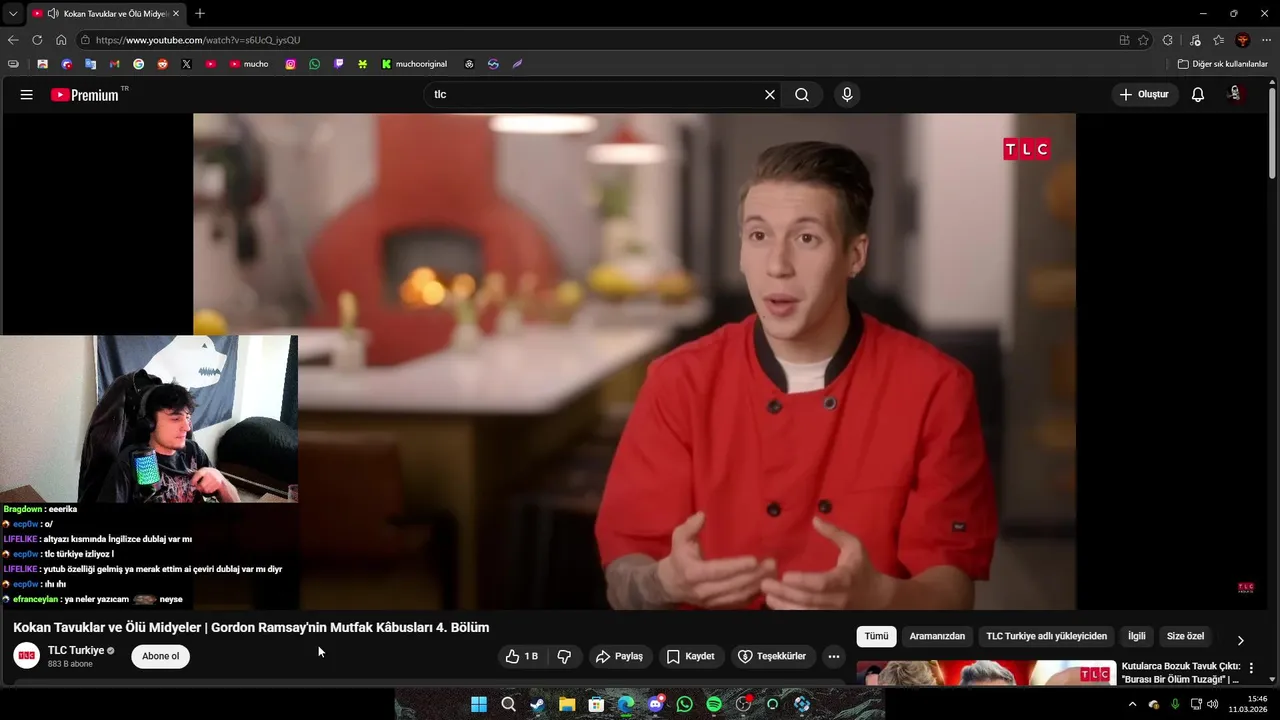Screen dimensions: 1280x720
Task: Open the Oluştur create button
Action: click(1144, 95)
